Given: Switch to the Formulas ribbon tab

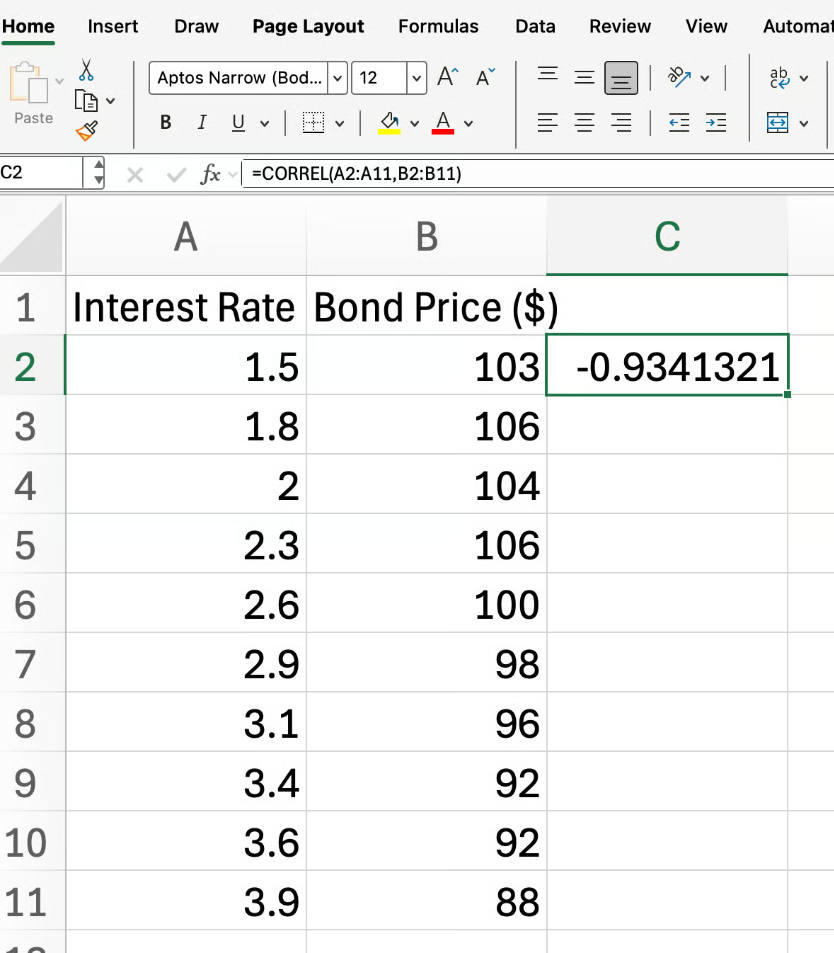Looking at the screenshot, I should click(438, 27).
